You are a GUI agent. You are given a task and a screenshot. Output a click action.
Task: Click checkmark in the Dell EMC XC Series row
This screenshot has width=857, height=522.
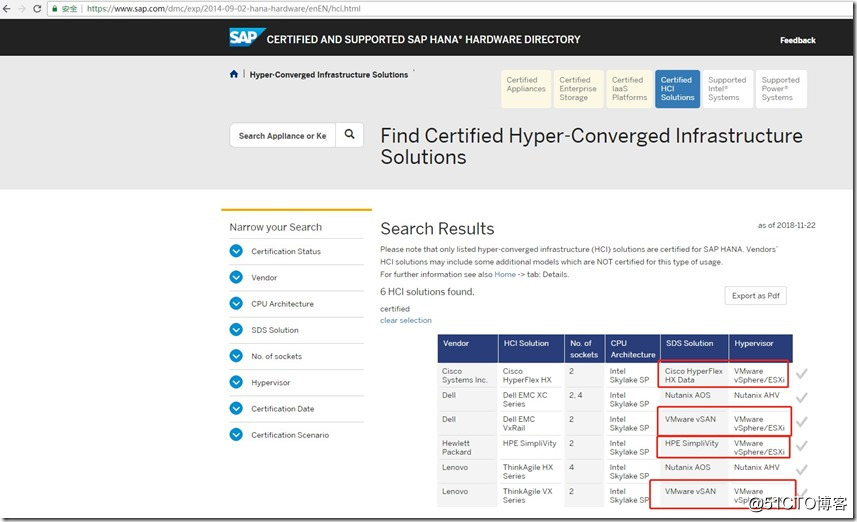(x=802, y=398)
